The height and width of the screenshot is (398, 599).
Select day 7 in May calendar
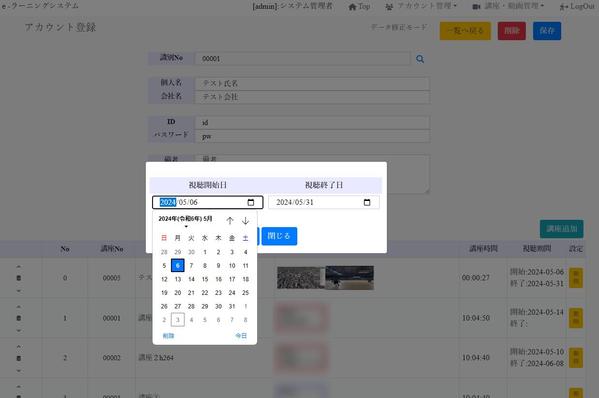[191, 265]
